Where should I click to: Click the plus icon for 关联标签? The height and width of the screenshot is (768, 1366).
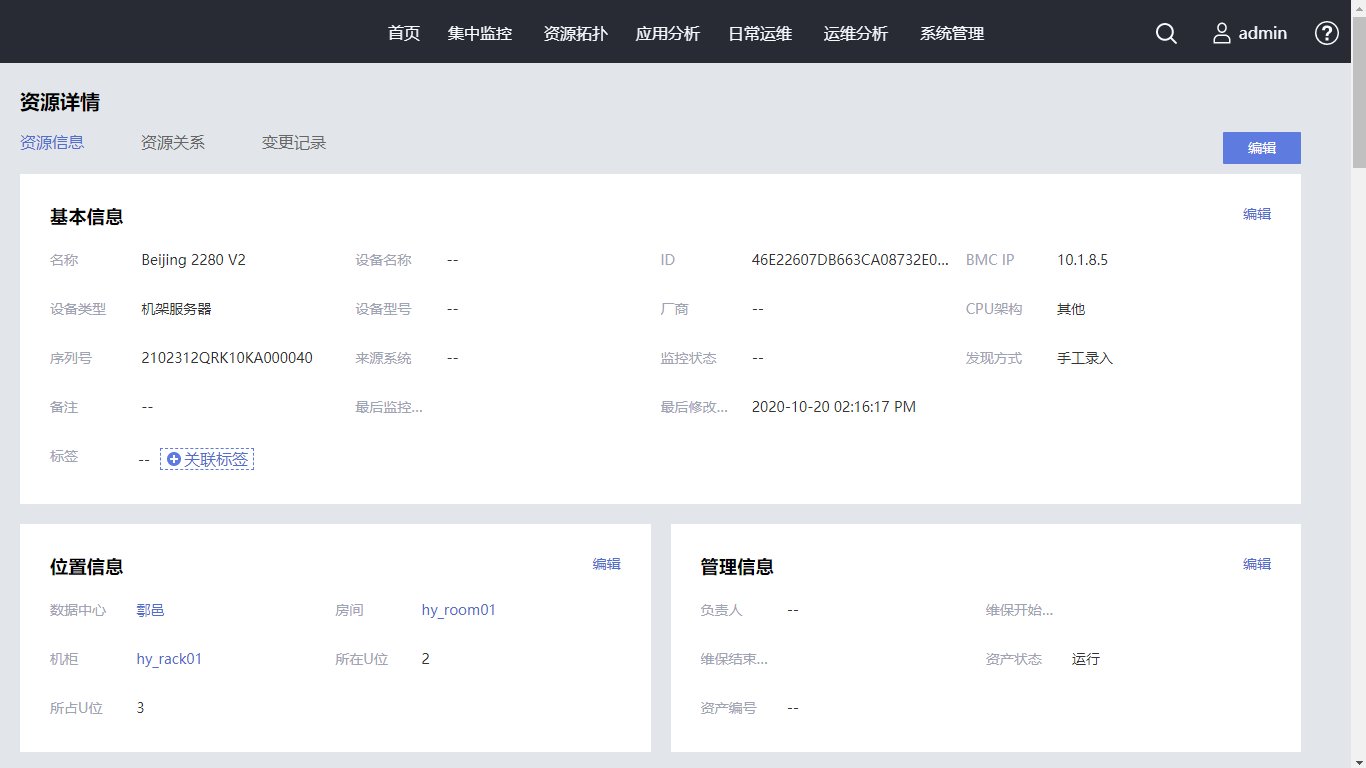174,459
